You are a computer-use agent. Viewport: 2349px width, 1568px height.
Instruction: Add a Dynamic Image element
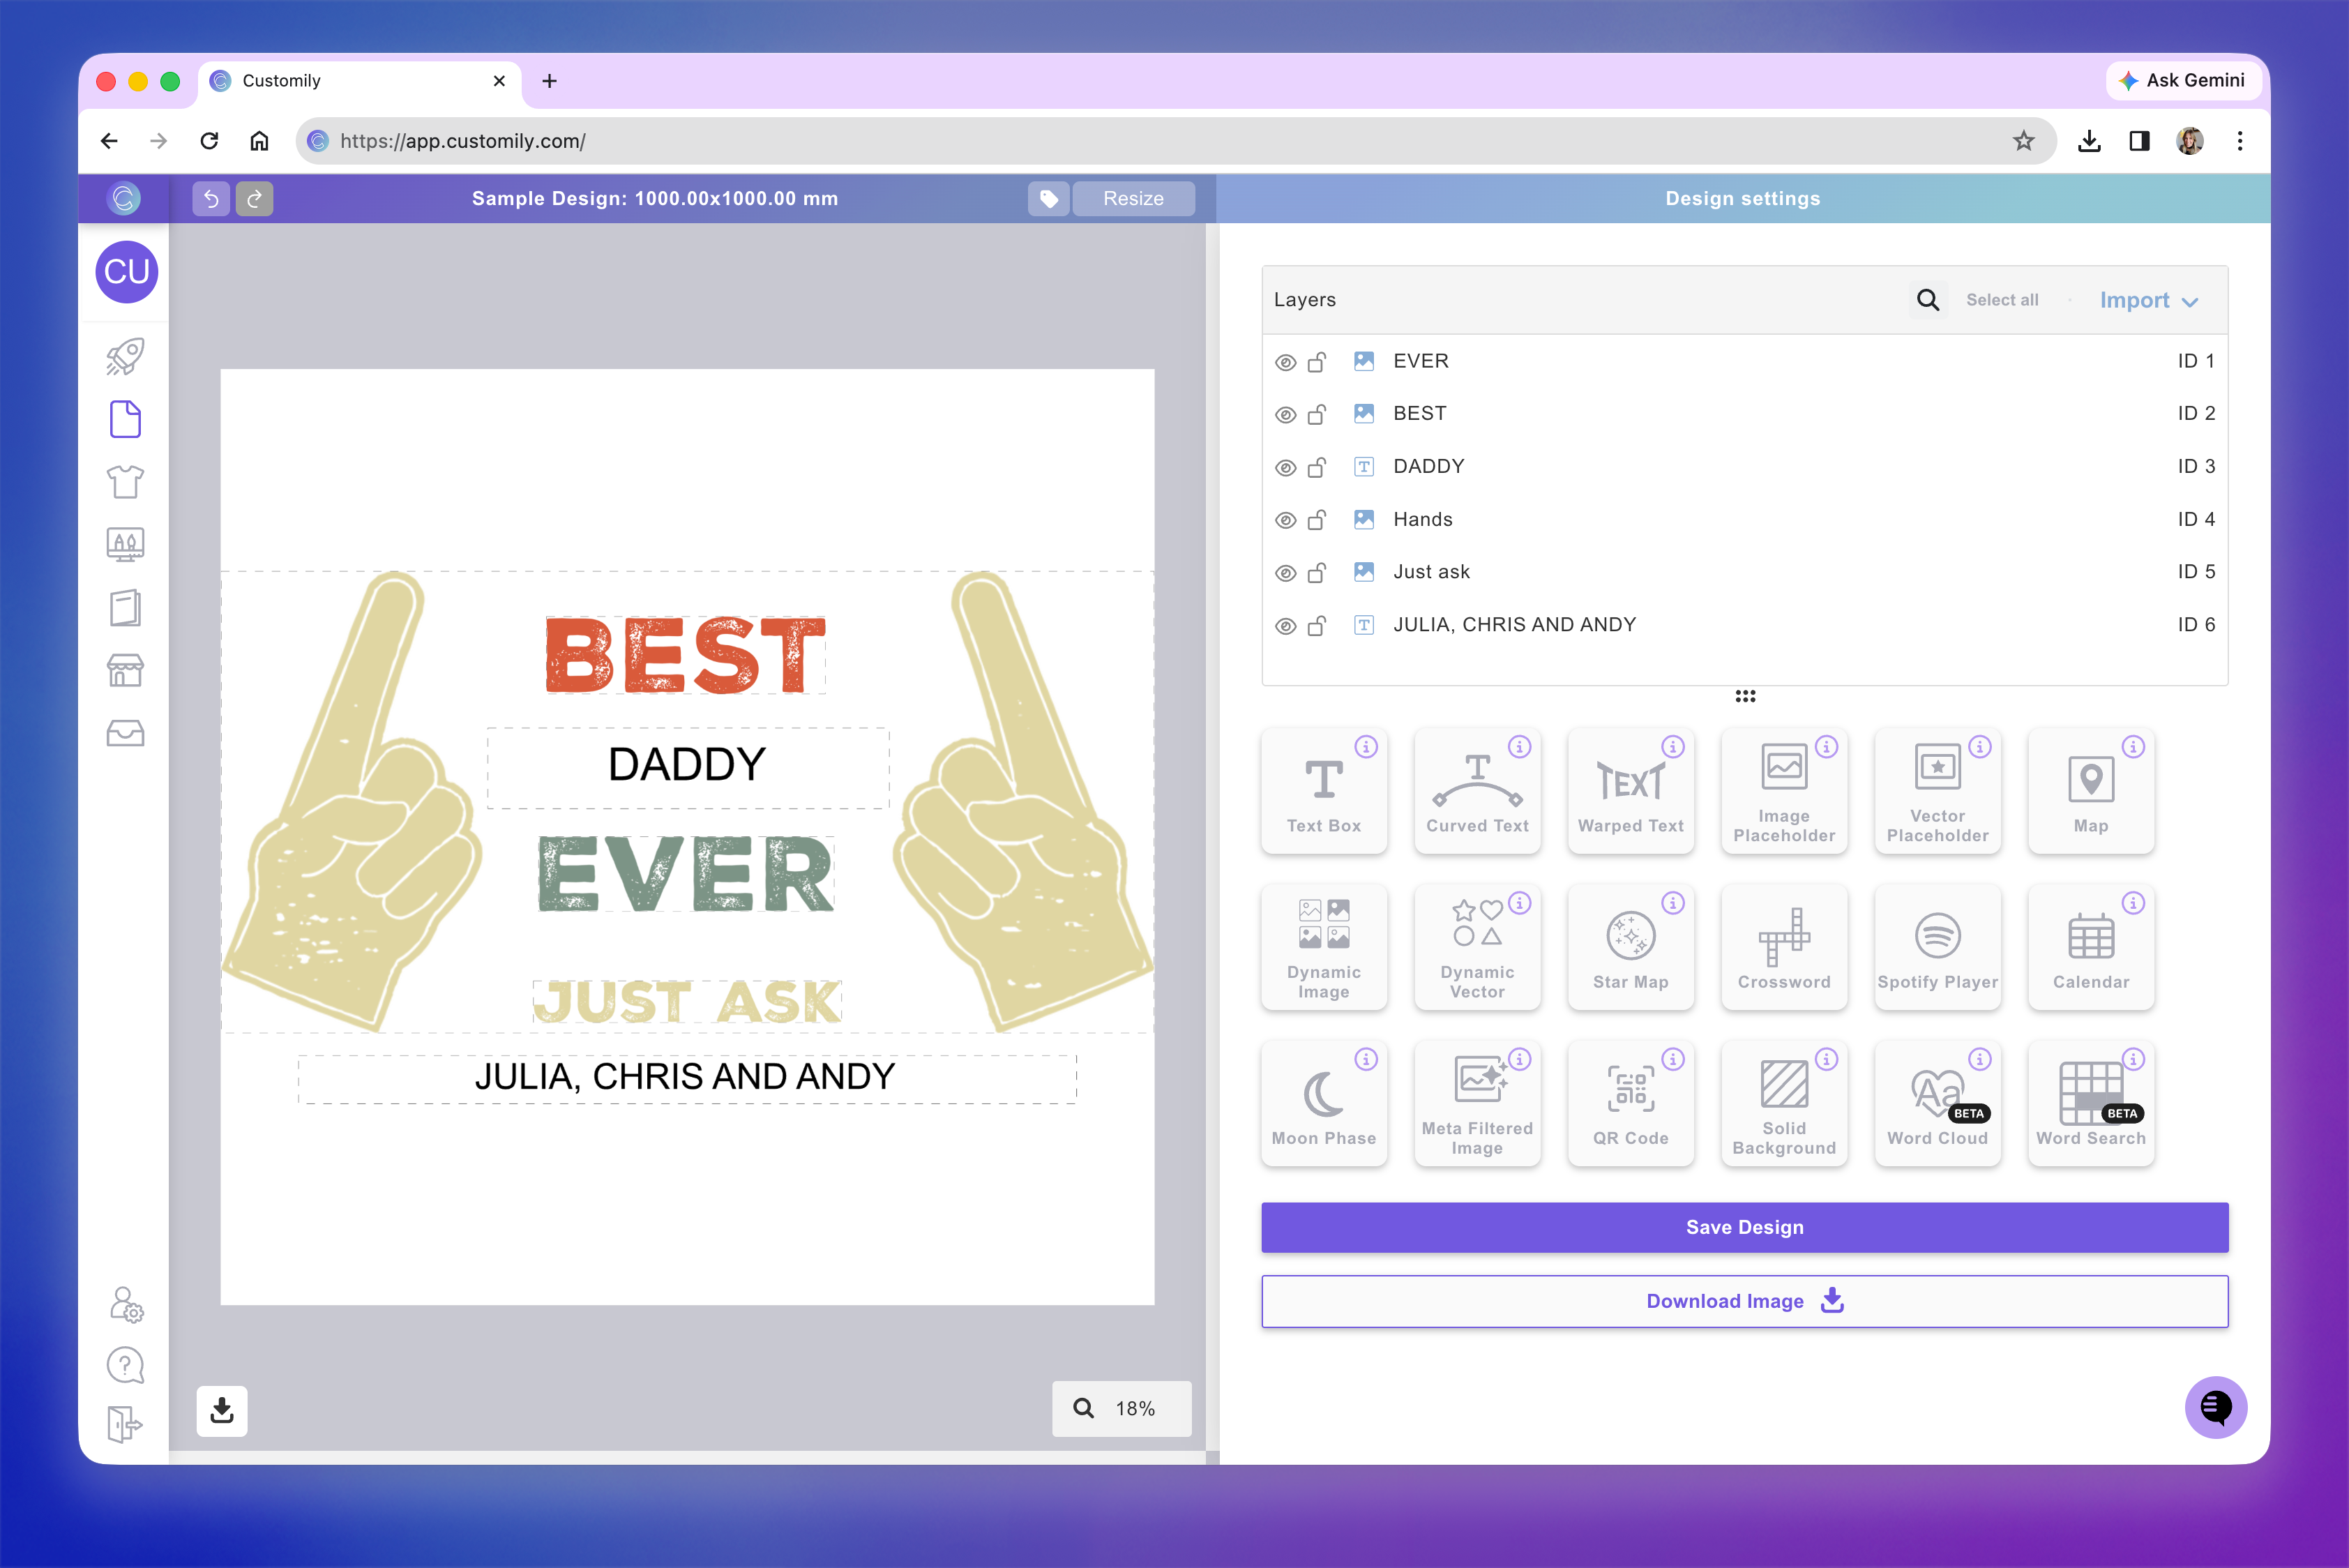[x=1324, y=947]
